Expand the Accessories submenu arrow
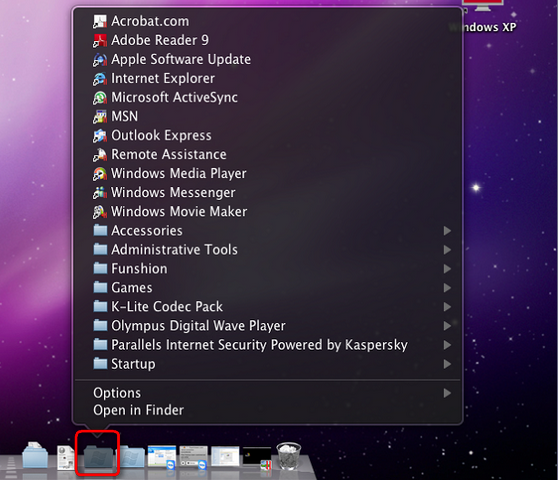The image size is (558, 480). (x=447, y=231)
